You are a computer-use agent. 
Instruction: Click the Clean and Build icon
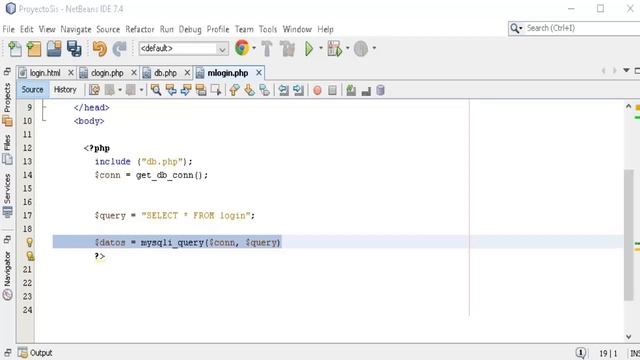287,49
